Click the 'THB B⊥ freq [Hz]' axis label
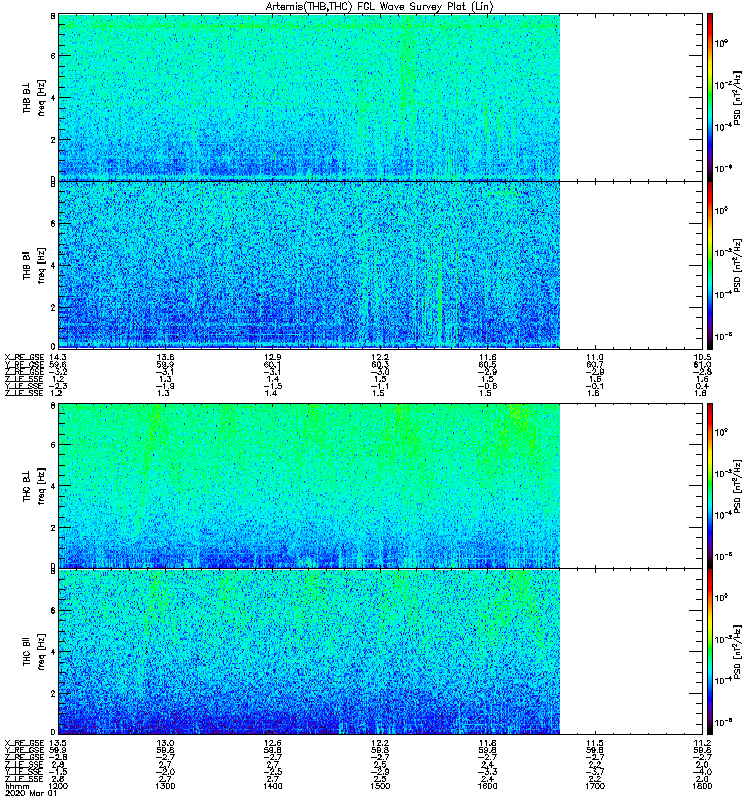Viewport: 750px width, 800px height. (34, 97)
